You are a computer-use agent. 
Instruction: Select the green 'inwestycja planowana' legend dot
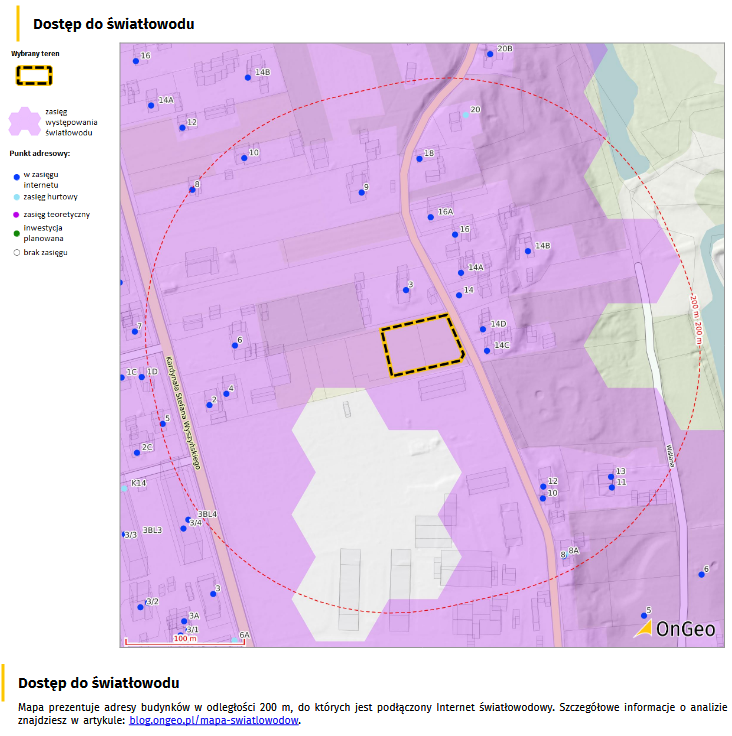(16, 233)
